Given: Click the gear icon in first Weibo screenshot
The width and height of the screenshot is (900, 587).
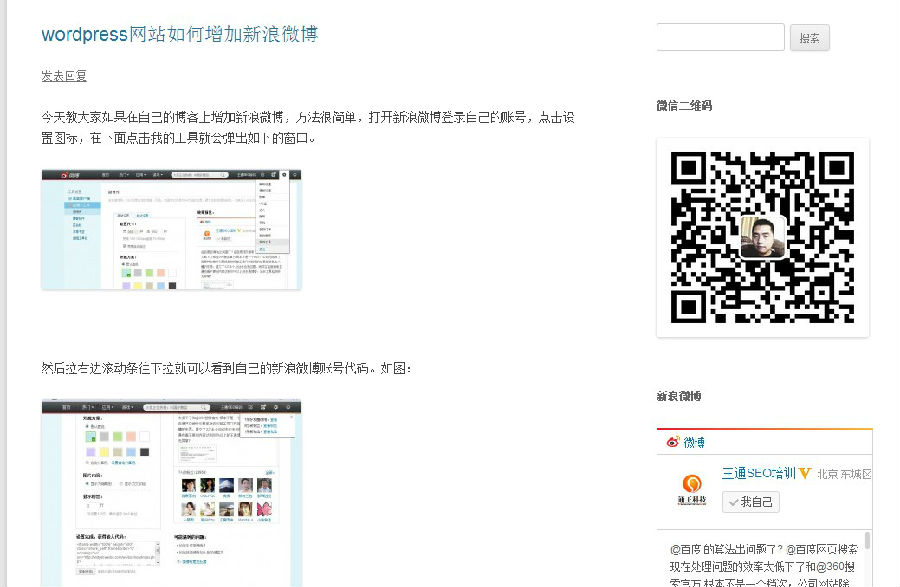Looking at the screenshot, I should [x=284, y=174].
